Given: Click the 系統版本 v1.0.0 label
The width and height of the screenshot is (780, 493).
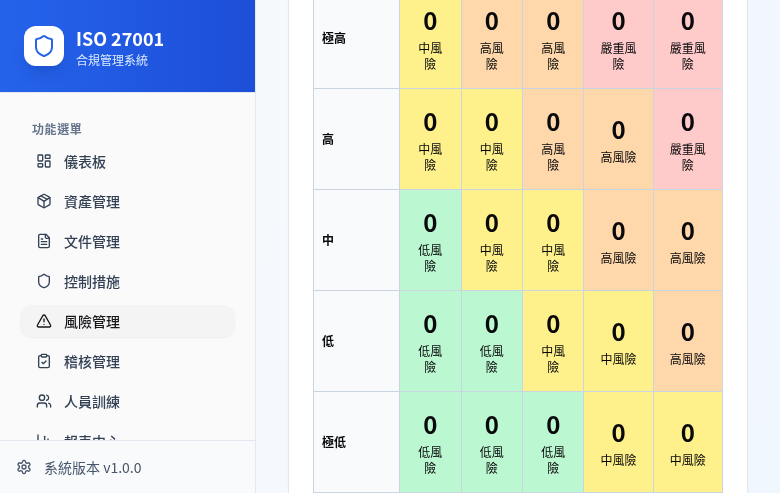Looking at the screenshot, I should pyautogui.click(x=93, y=468).
